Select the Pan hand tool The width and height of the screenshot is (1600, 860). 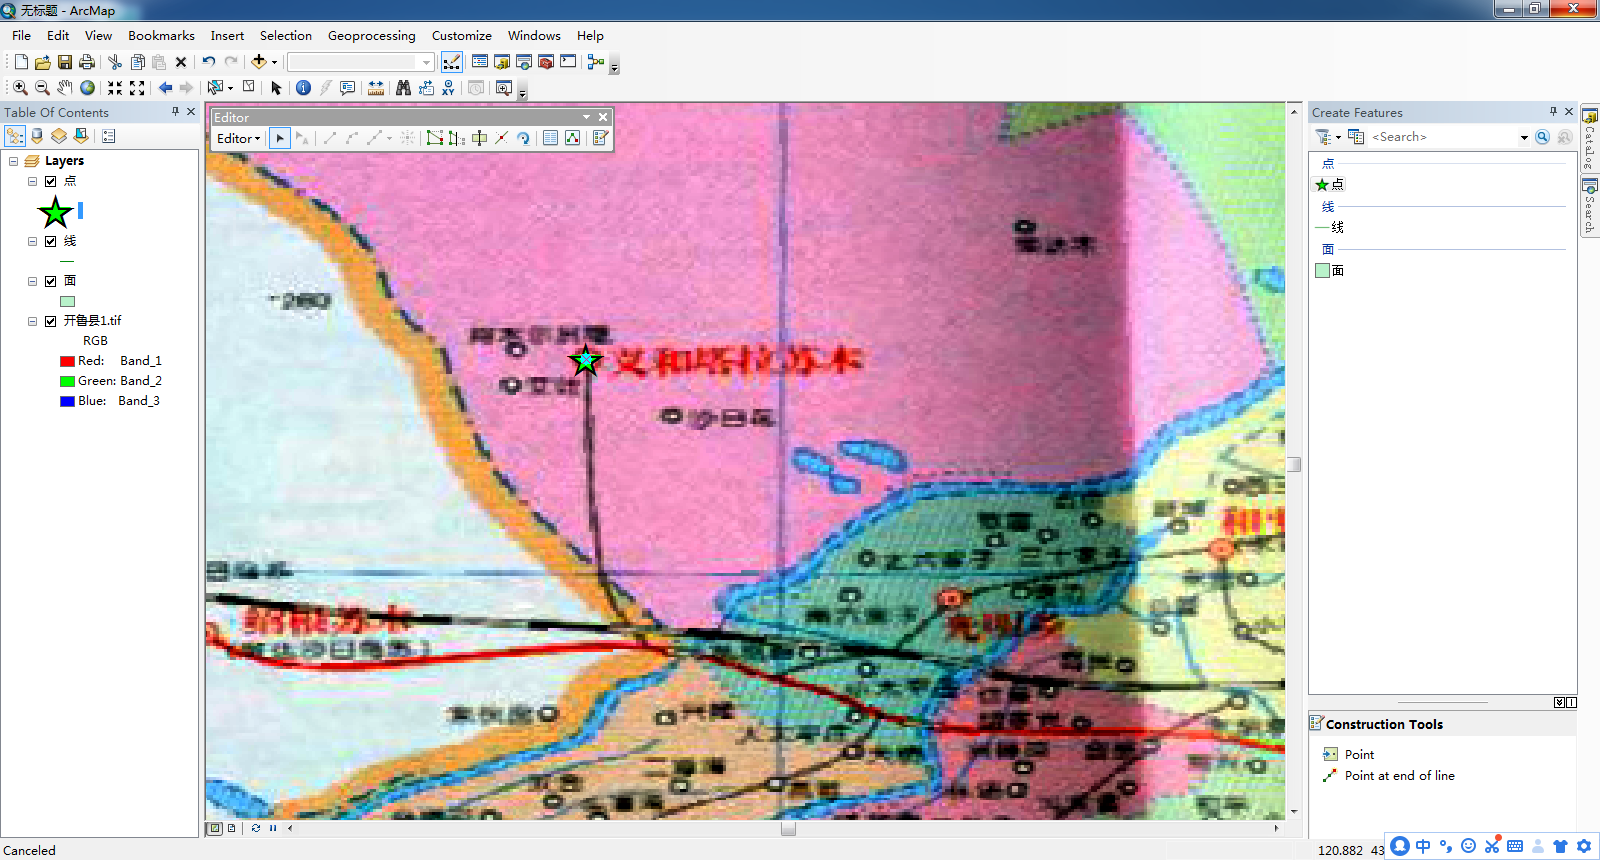(x=65, y=88)
